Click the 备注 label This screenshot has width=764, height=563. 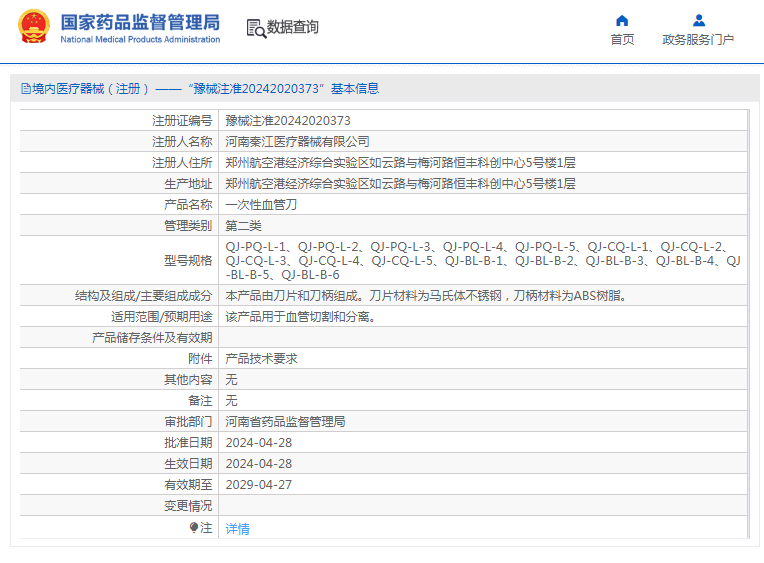tap(200, 401)
